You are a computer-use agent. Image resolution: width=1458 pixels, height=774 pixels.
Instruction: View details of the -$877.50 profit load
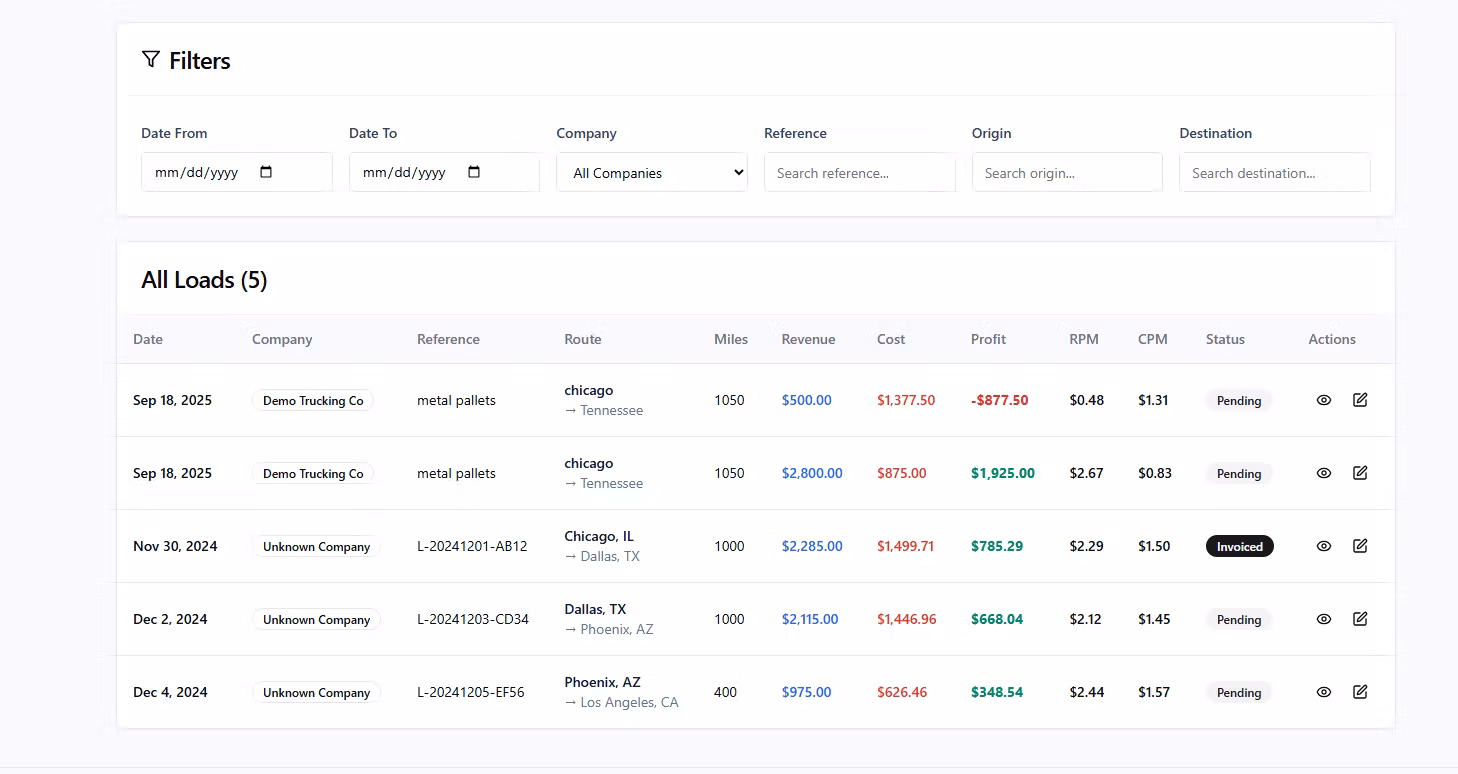[1323, 400]
